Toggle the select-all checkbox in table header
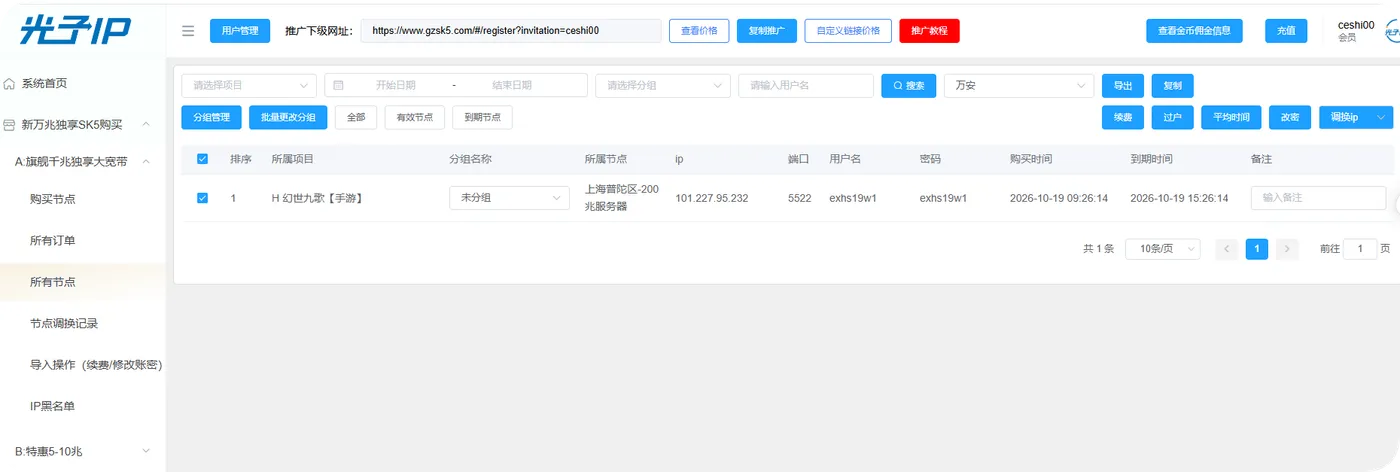 tap(203, 159)
